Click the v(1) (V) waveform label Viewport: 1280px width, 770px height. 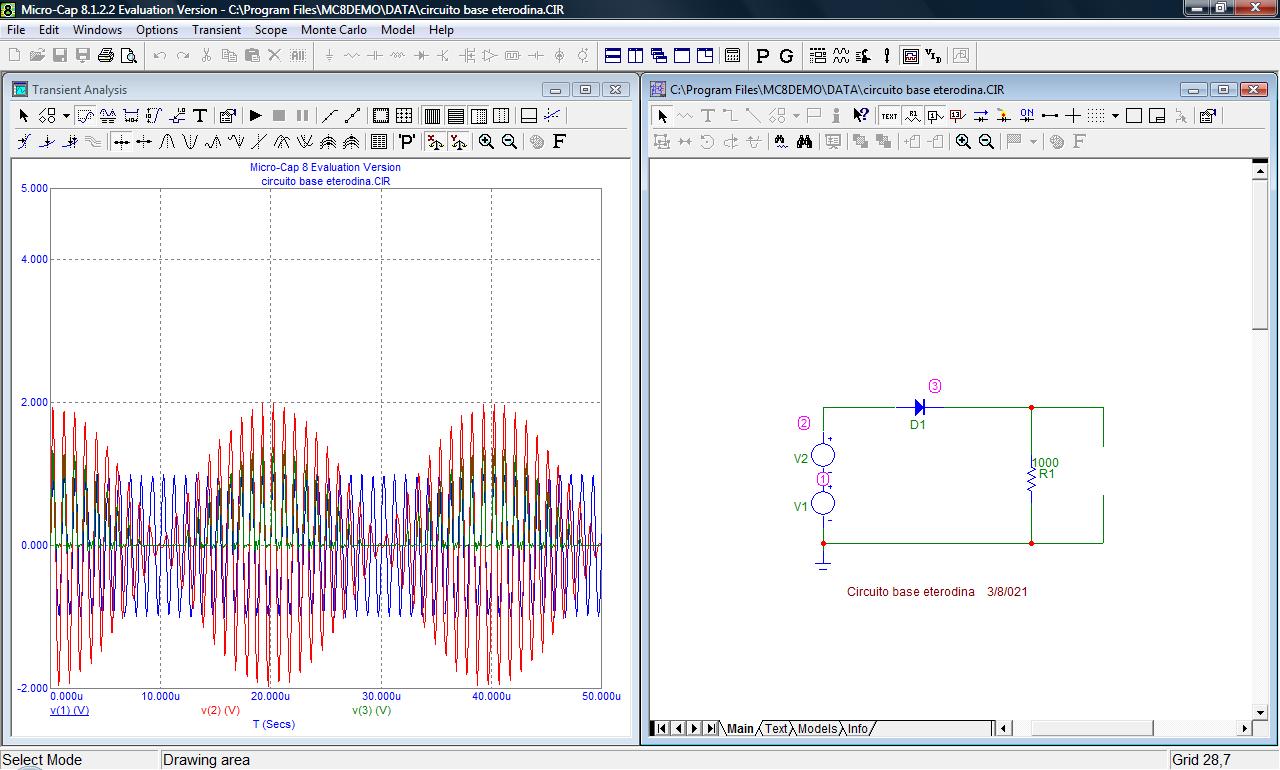coord(70,711)
